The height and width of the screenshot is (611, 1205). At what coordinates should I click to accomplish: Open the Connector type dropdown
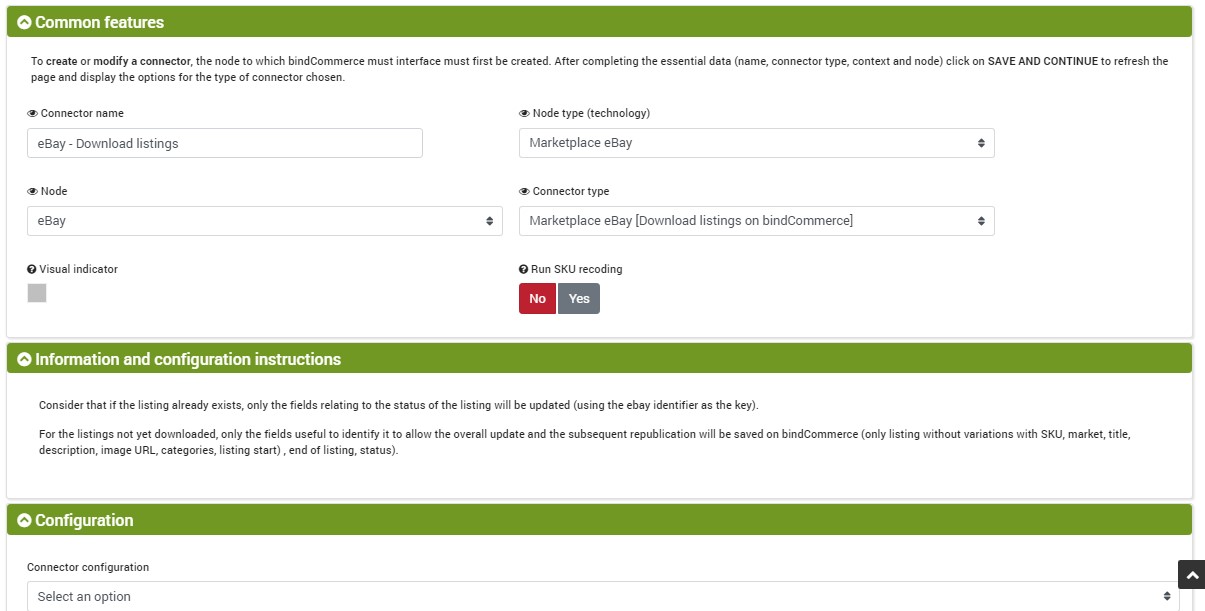tap(757, 221)
